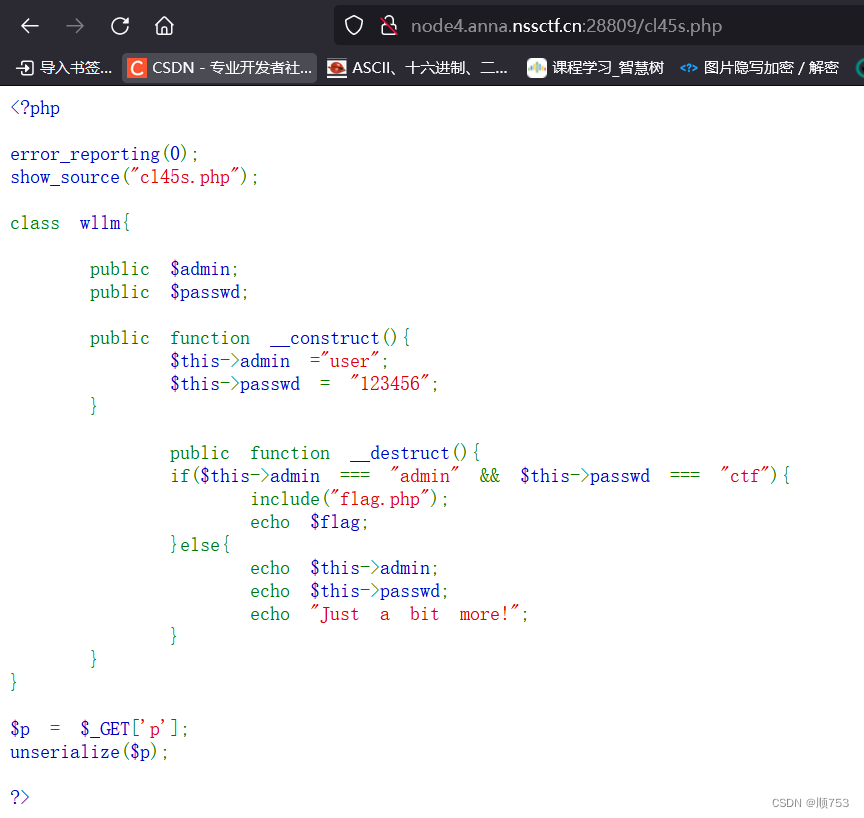Open the browser home page
Screen dimensions: 864x818
click(x=164, y=26)
